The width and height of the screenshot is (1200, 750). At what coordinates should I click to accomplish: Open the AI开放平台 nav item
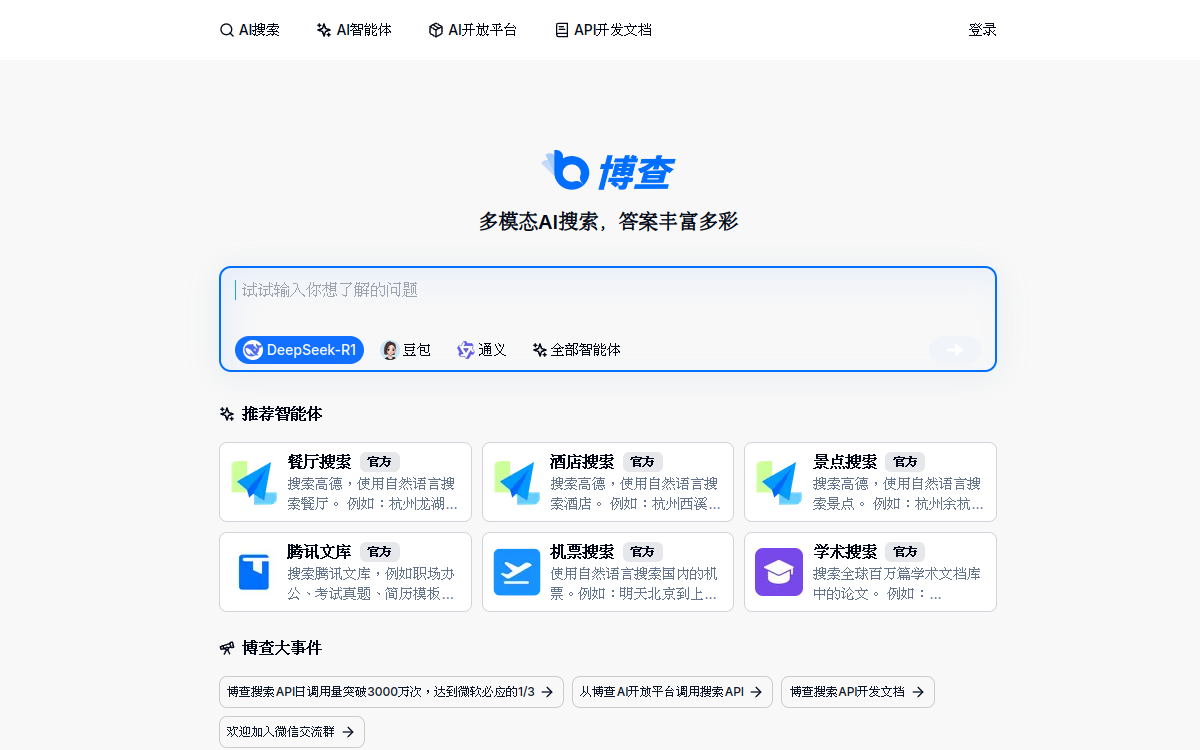point(473,30)
